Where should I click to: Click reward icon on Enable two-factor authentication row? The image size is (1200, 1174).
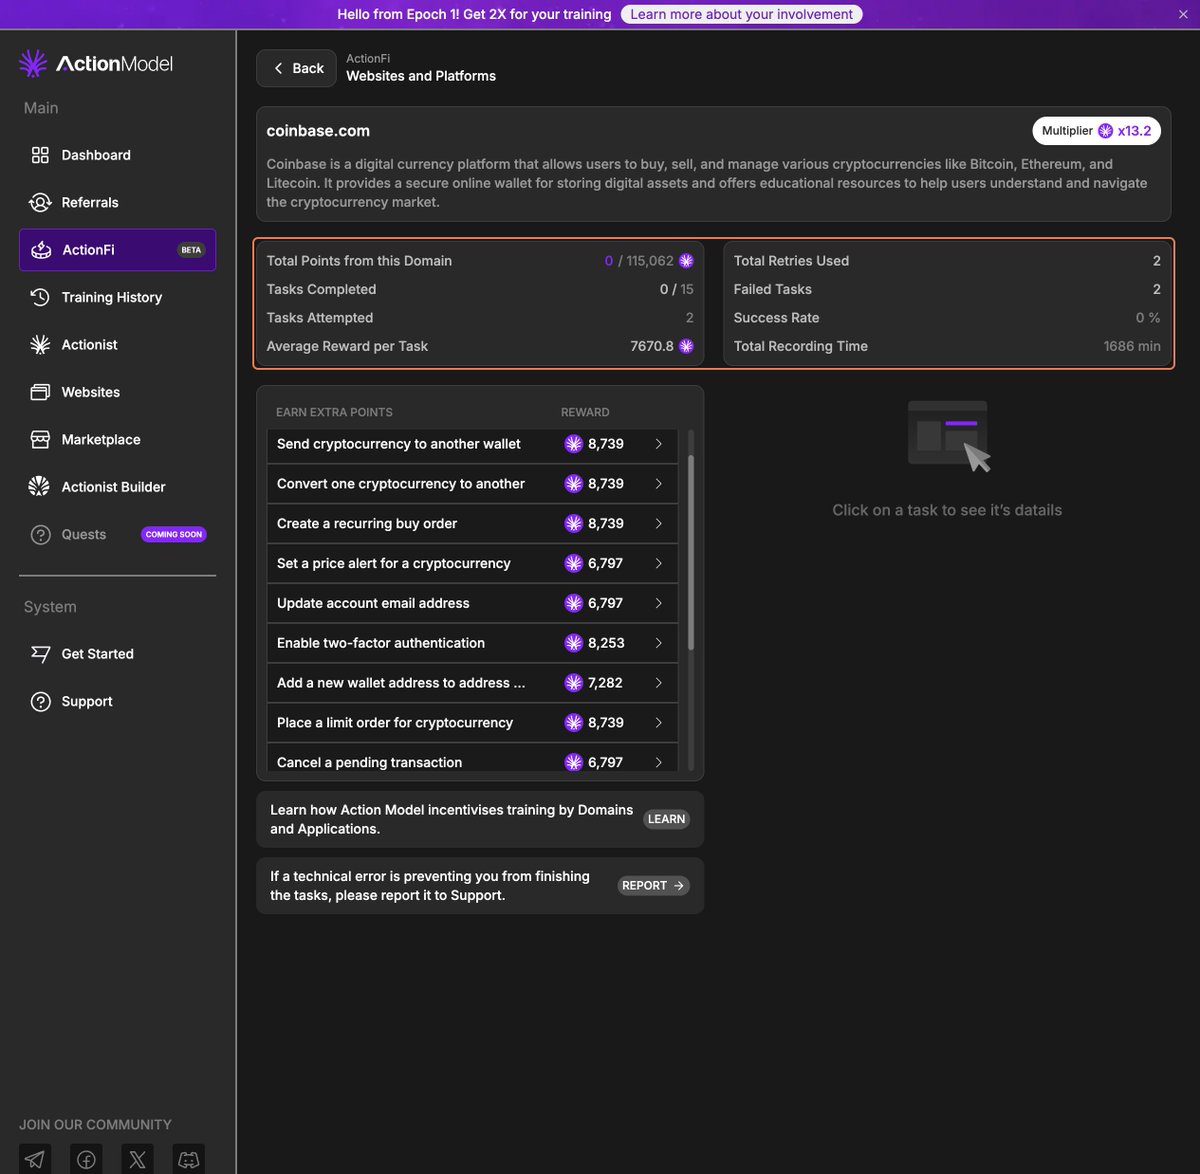(573, 643)
